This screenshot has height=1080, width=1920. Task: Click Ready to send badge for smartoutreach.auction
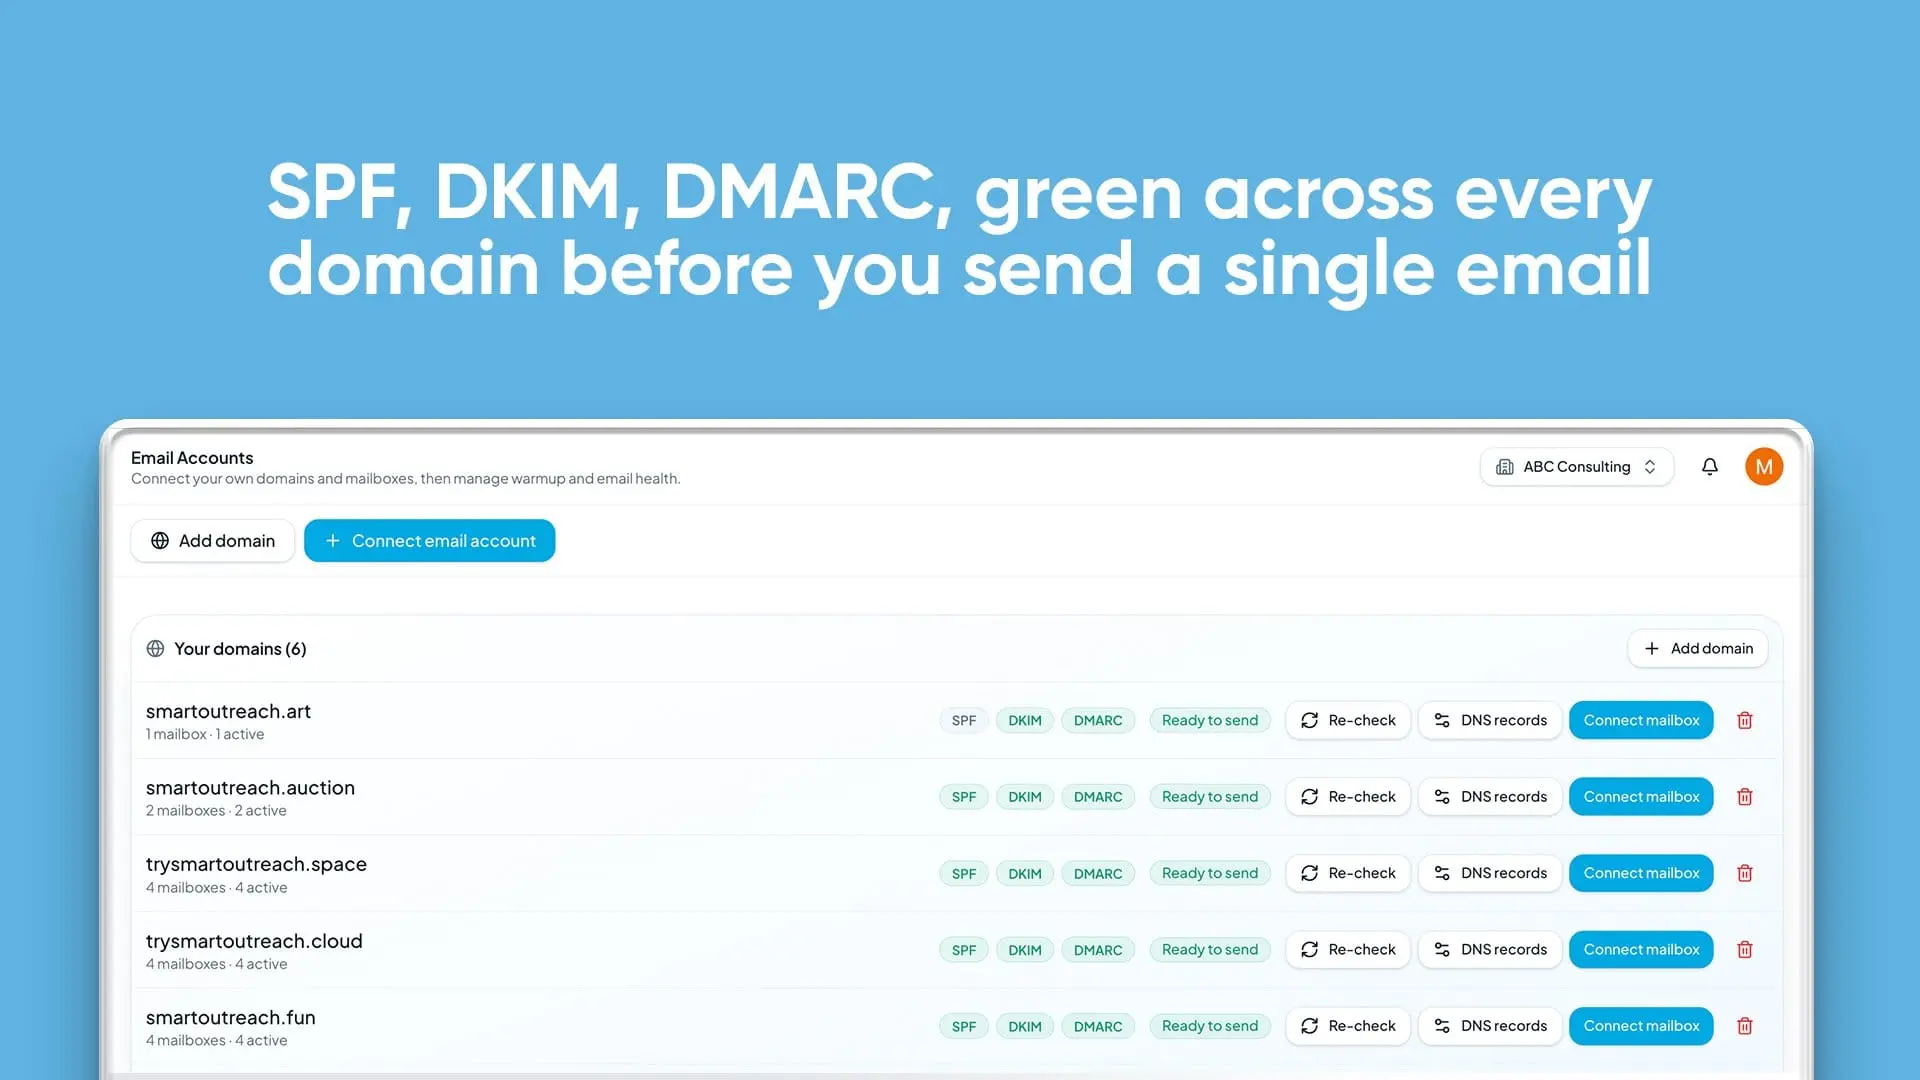[x=1210, y=797]
